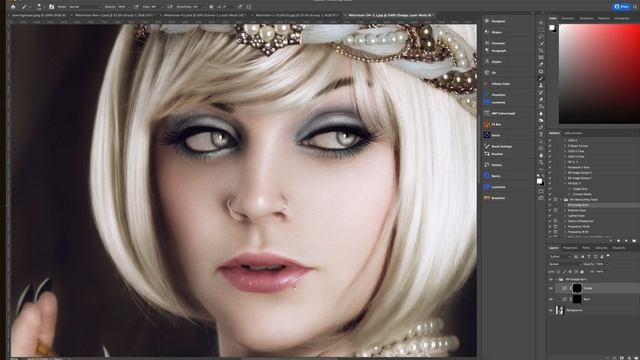Open the layer Fill dropdown
The height and width of the screenshot is (360, 640).
601,271
